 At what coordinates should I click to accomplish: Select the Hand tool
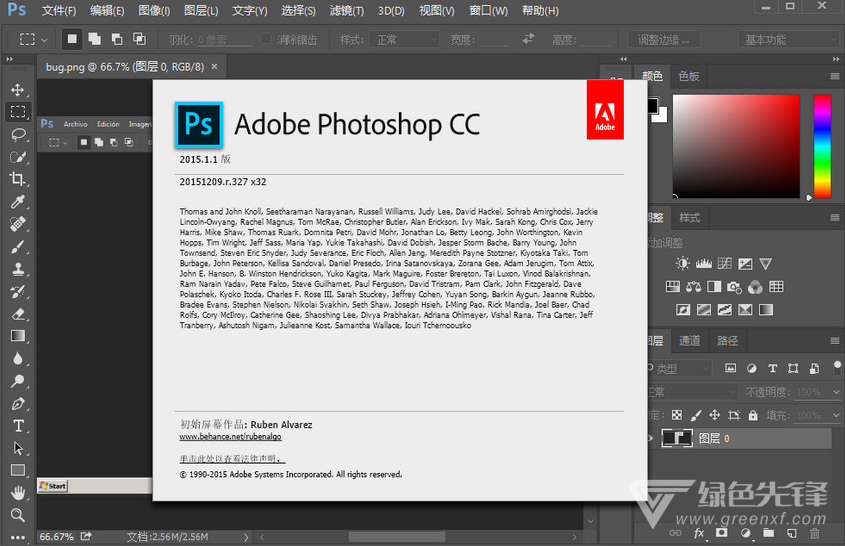point(18,493)
